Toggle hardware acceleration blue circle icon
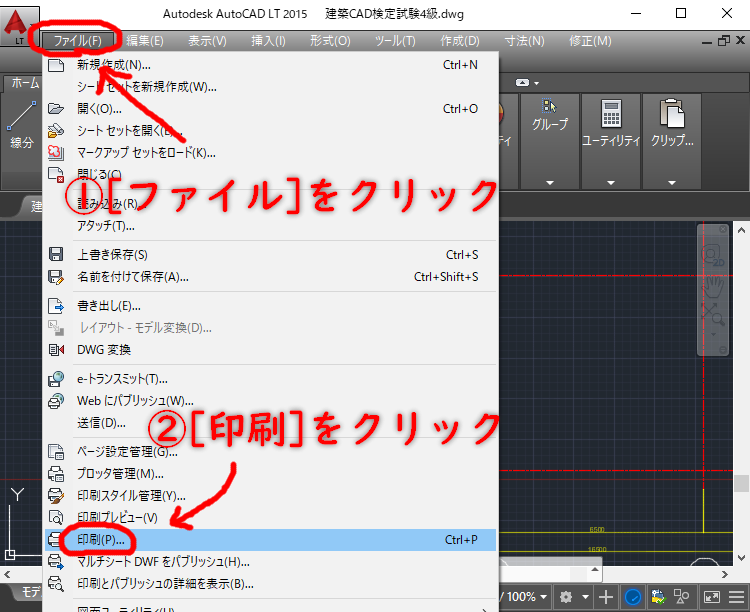Viewport: 750px width, 612px height. point(633,597)
